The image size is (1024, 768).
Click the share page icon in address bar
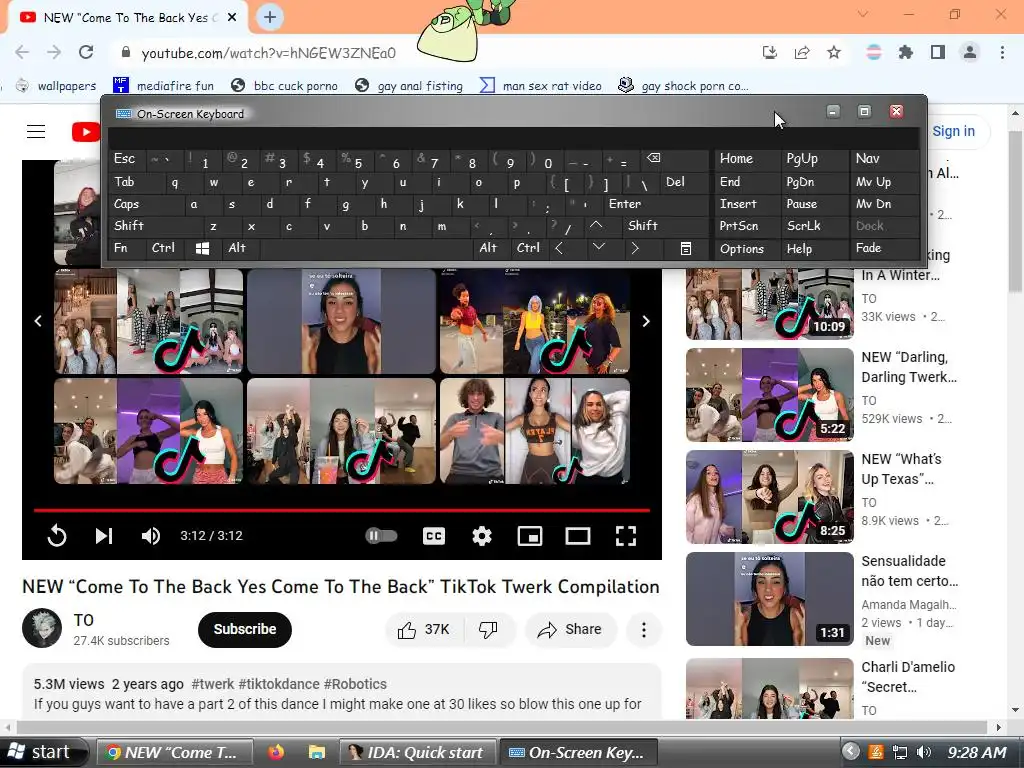pyautogui.click(x=802, y=52)
